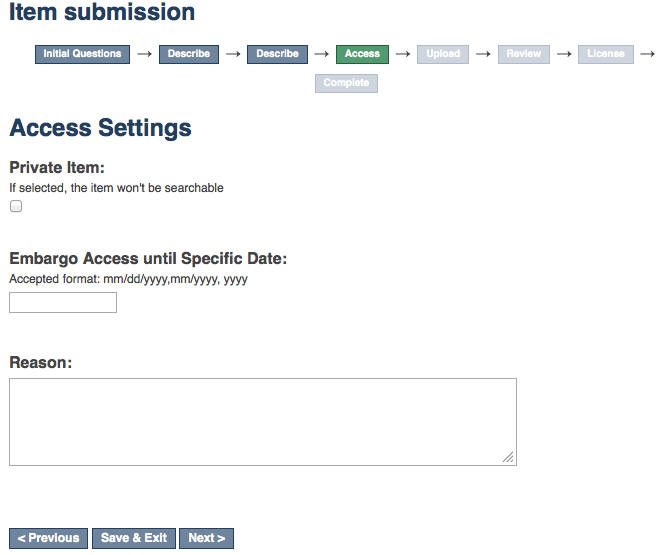Grab the Reason box resize handle
The width and height of the screenshot is (662, 555).
pyautogui.click(x=508, y=457)
